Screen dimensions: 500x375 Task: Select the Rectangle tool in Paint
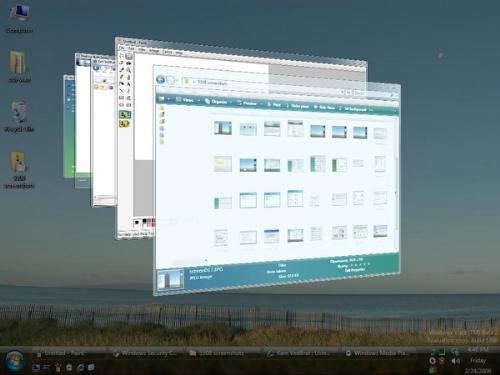click(x=122, y=98)
